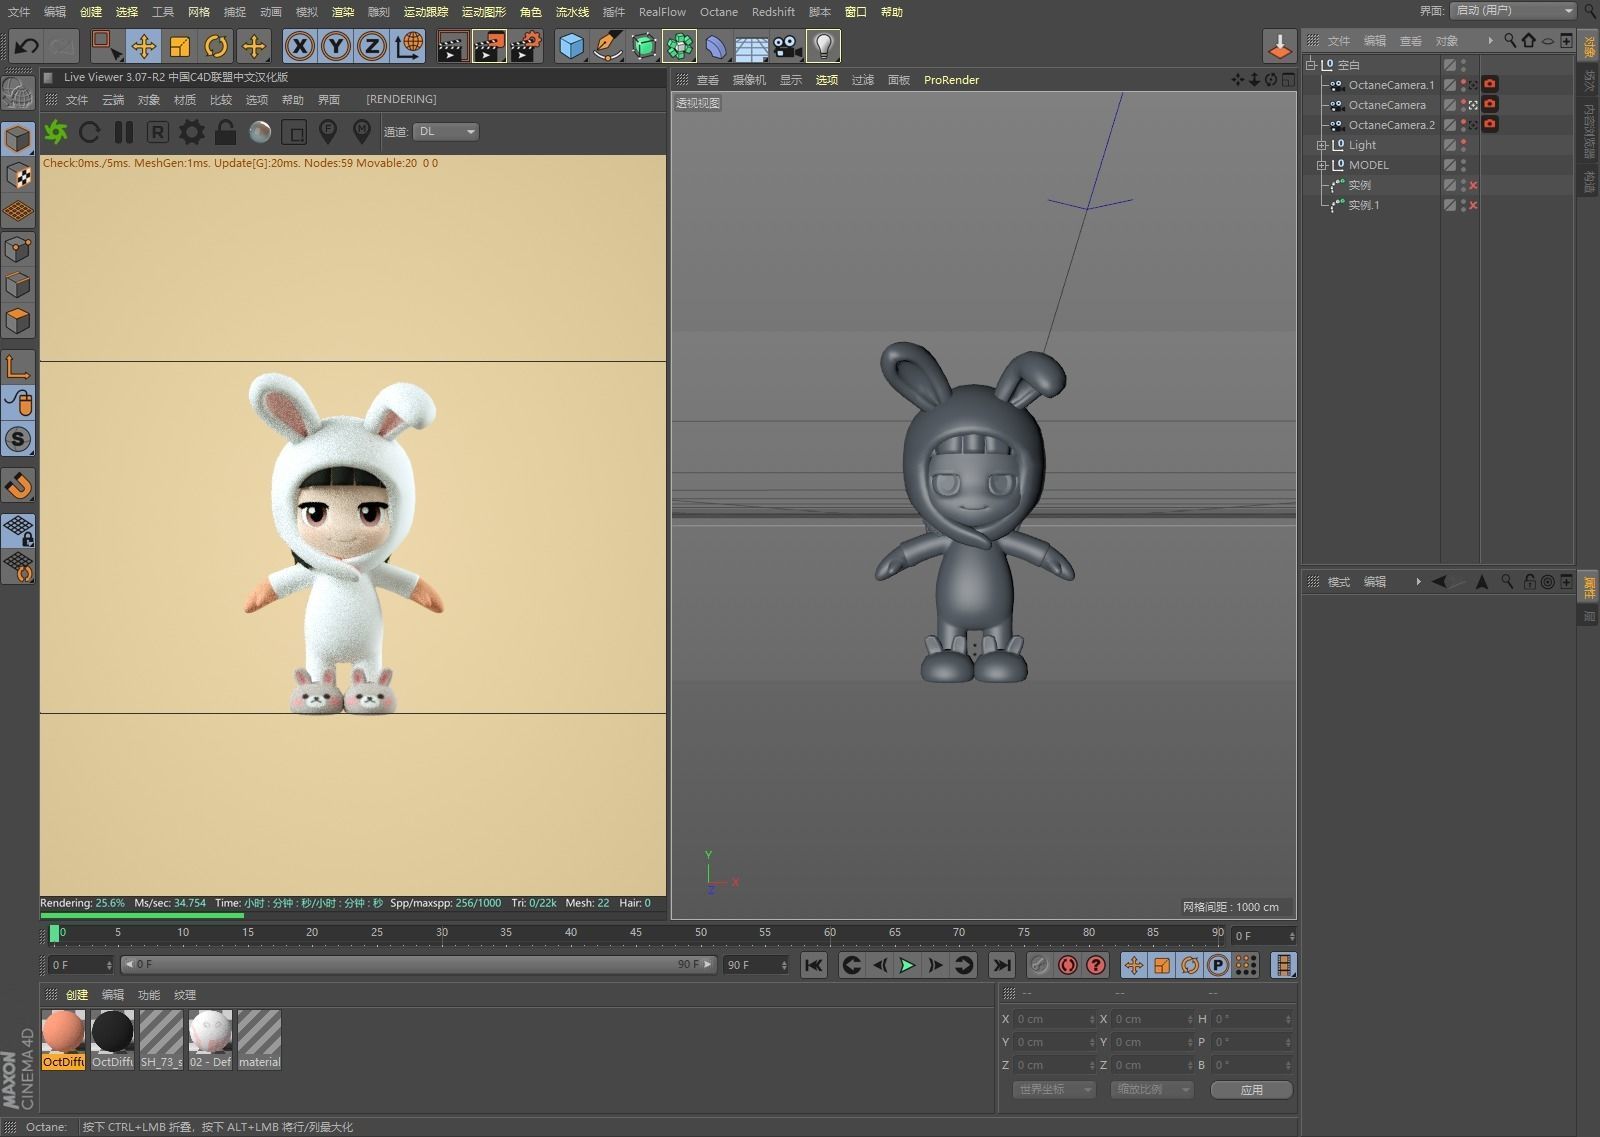Viewport: 1600px width, 1137px height.
Task: Open the 界面 layout dropdown
Action: 1513,11
